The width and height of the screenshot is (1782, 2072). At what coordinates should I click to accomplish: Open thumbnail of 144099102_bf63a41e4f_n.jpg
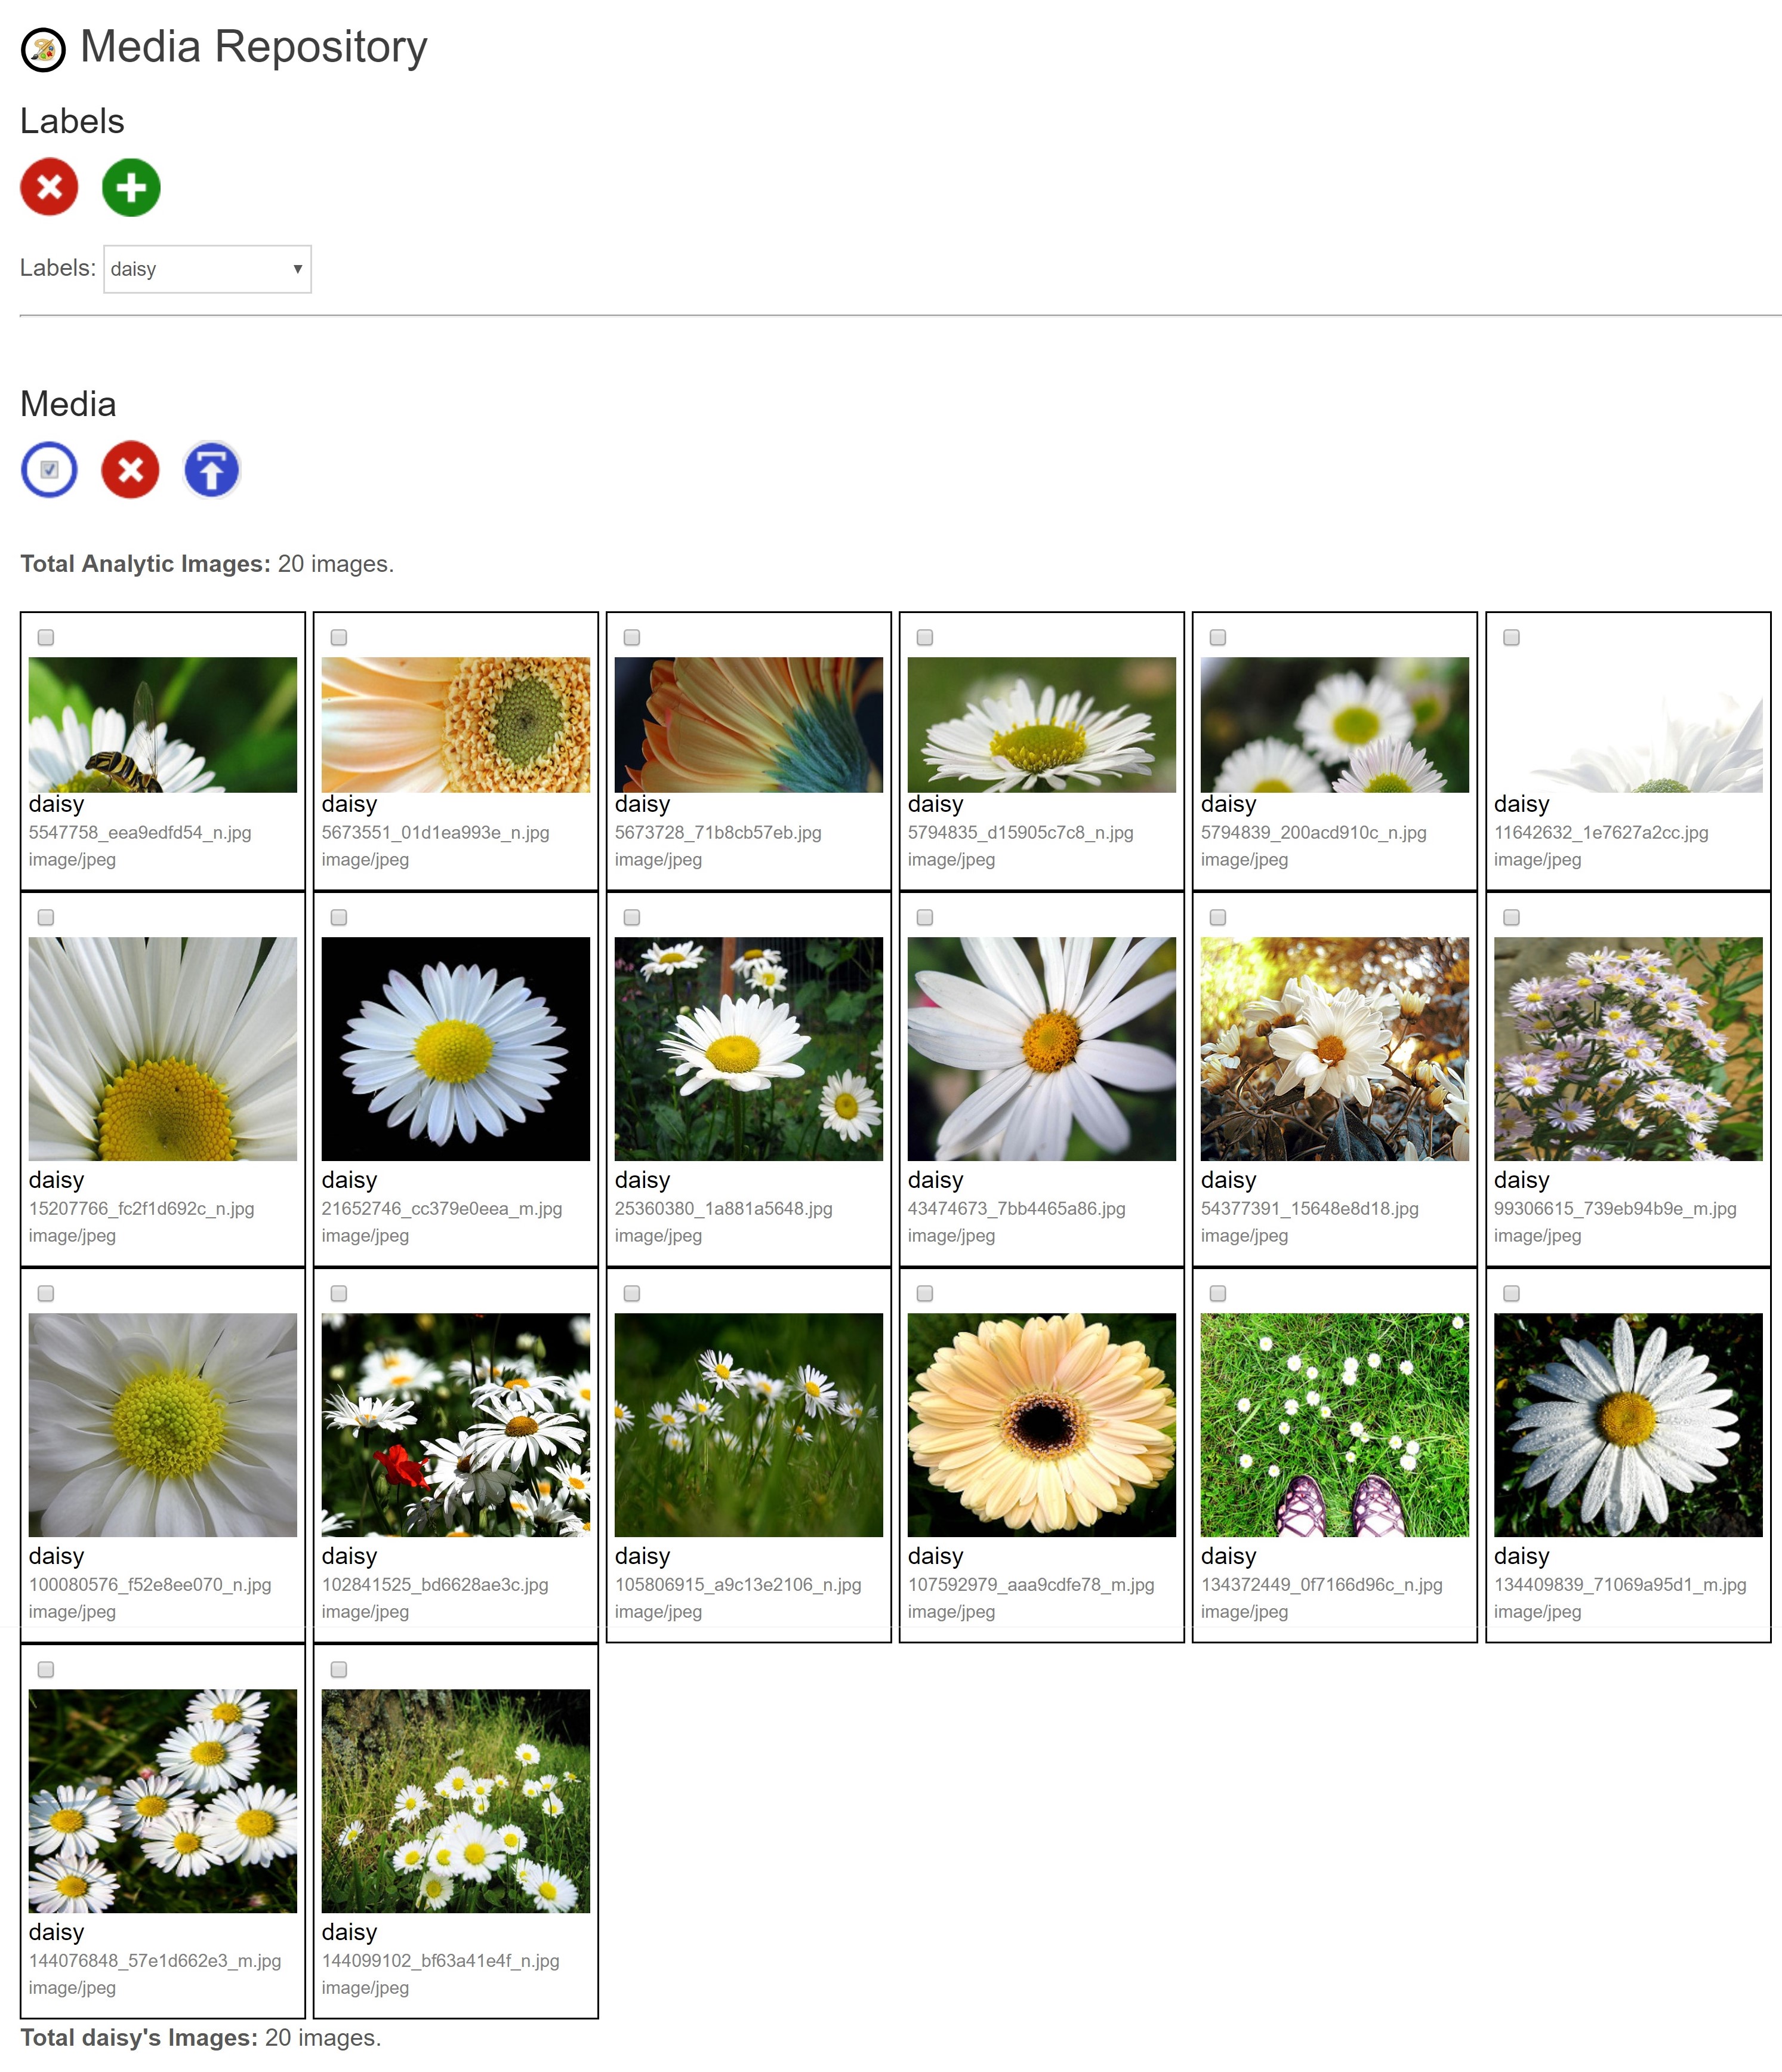tap(456, 1801)
